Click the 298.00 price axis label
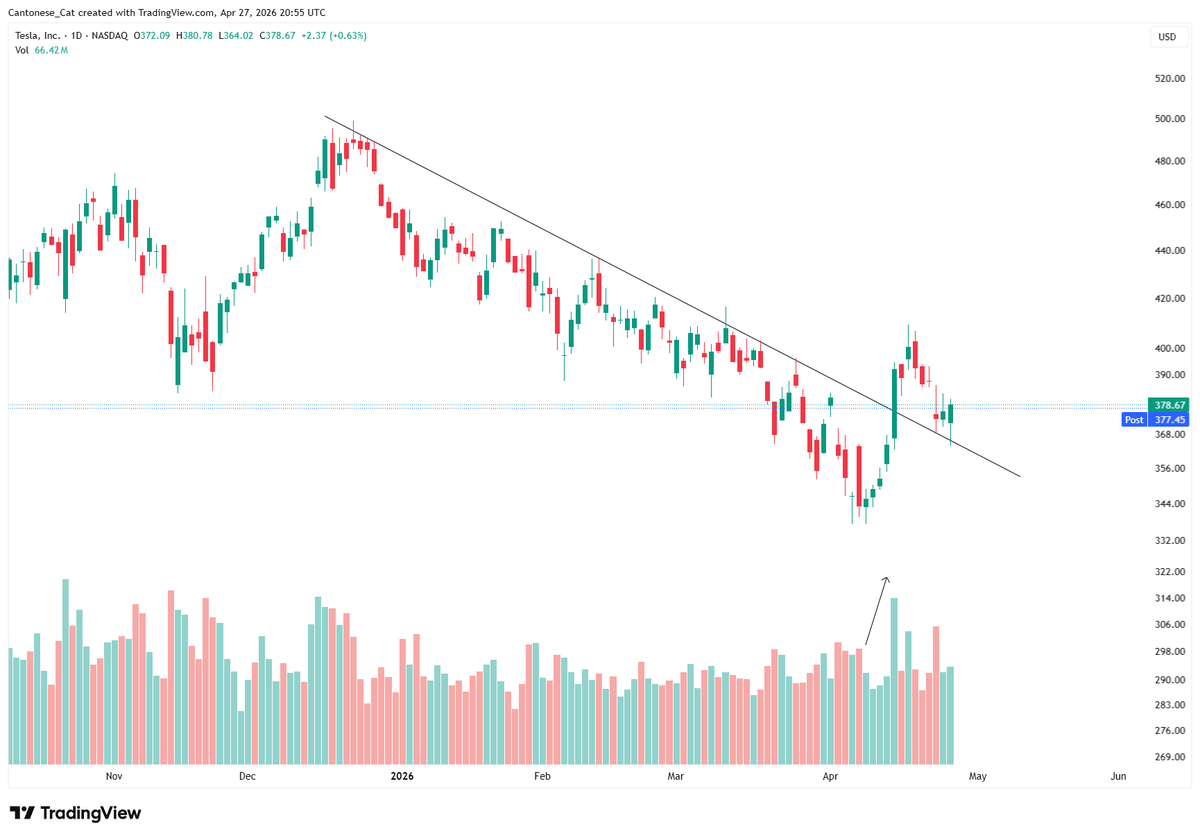The height and width of the screenshot is (838, 1200). [1169, 652]
